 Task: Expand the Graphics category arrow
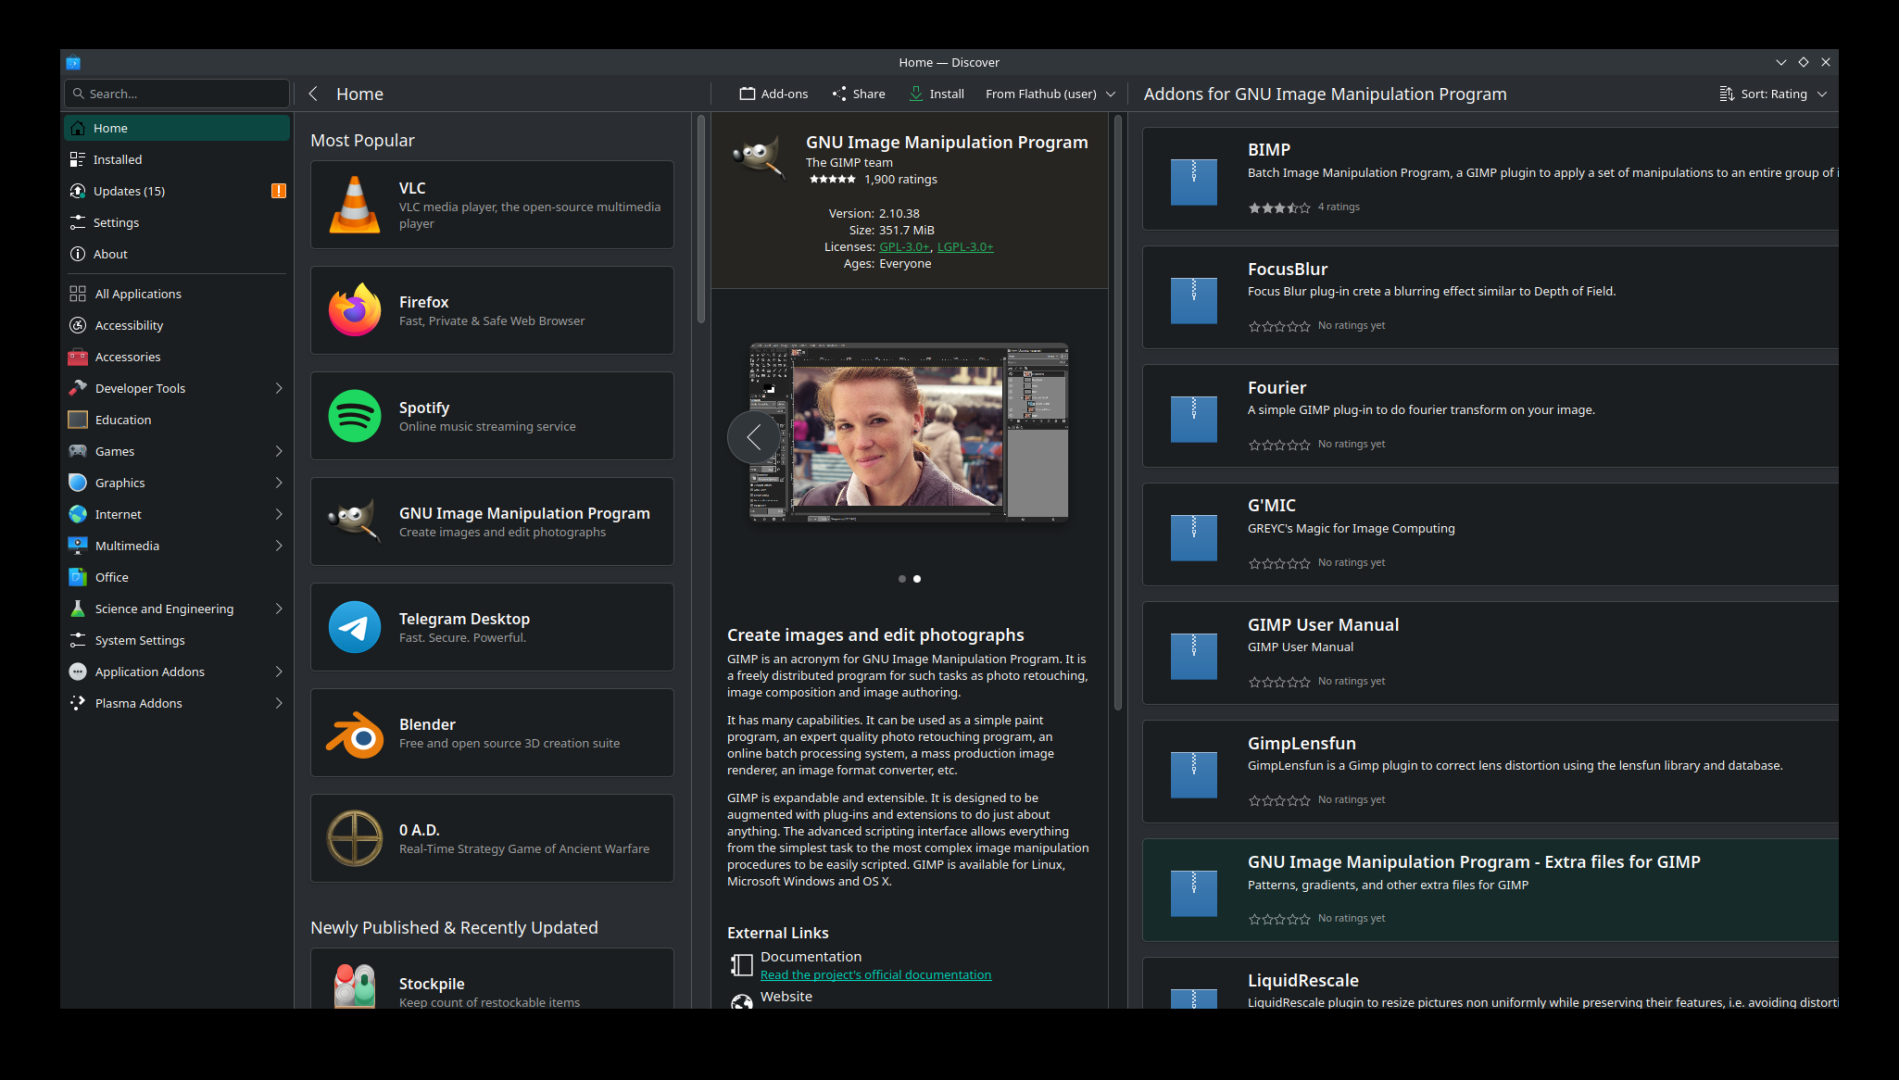click(x=279, y=483)
